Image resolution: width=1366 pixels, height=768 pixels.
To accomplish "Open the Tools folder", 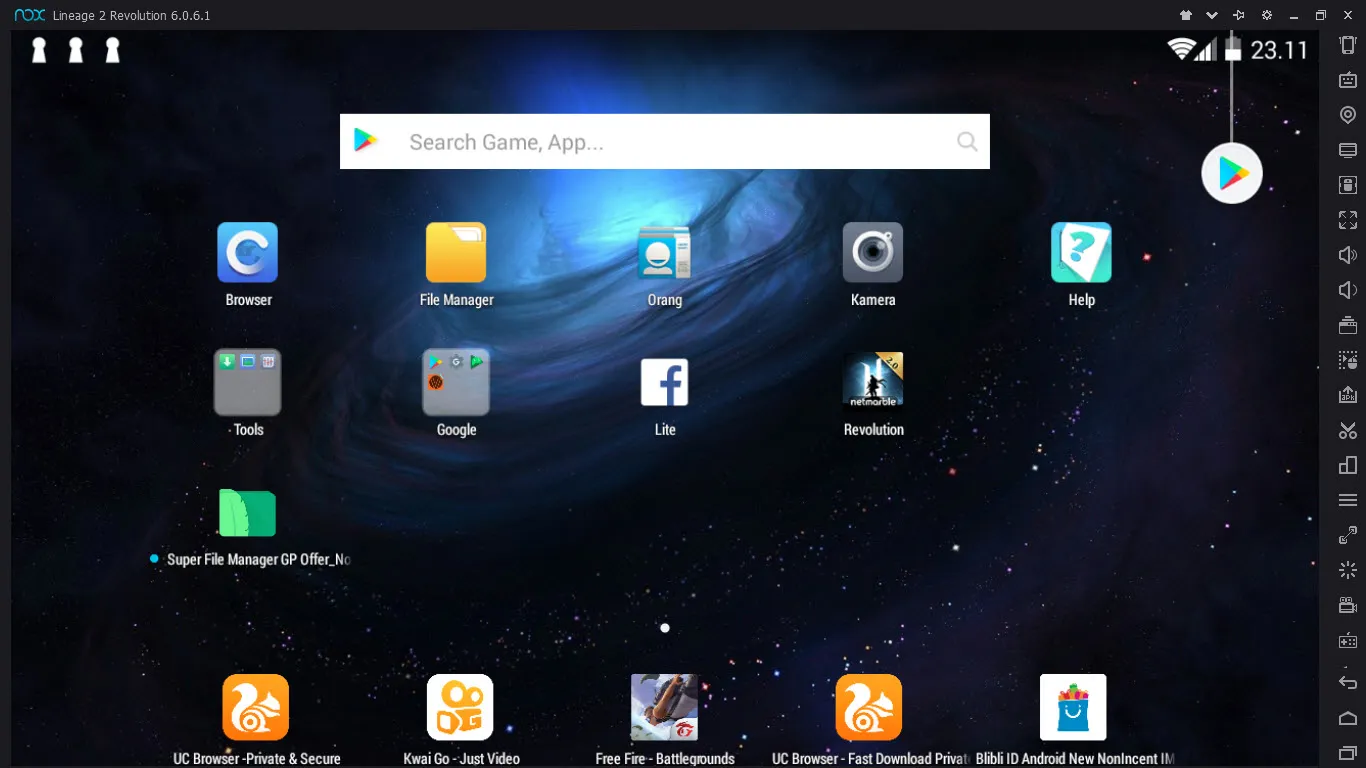I will tap(248, 382).
